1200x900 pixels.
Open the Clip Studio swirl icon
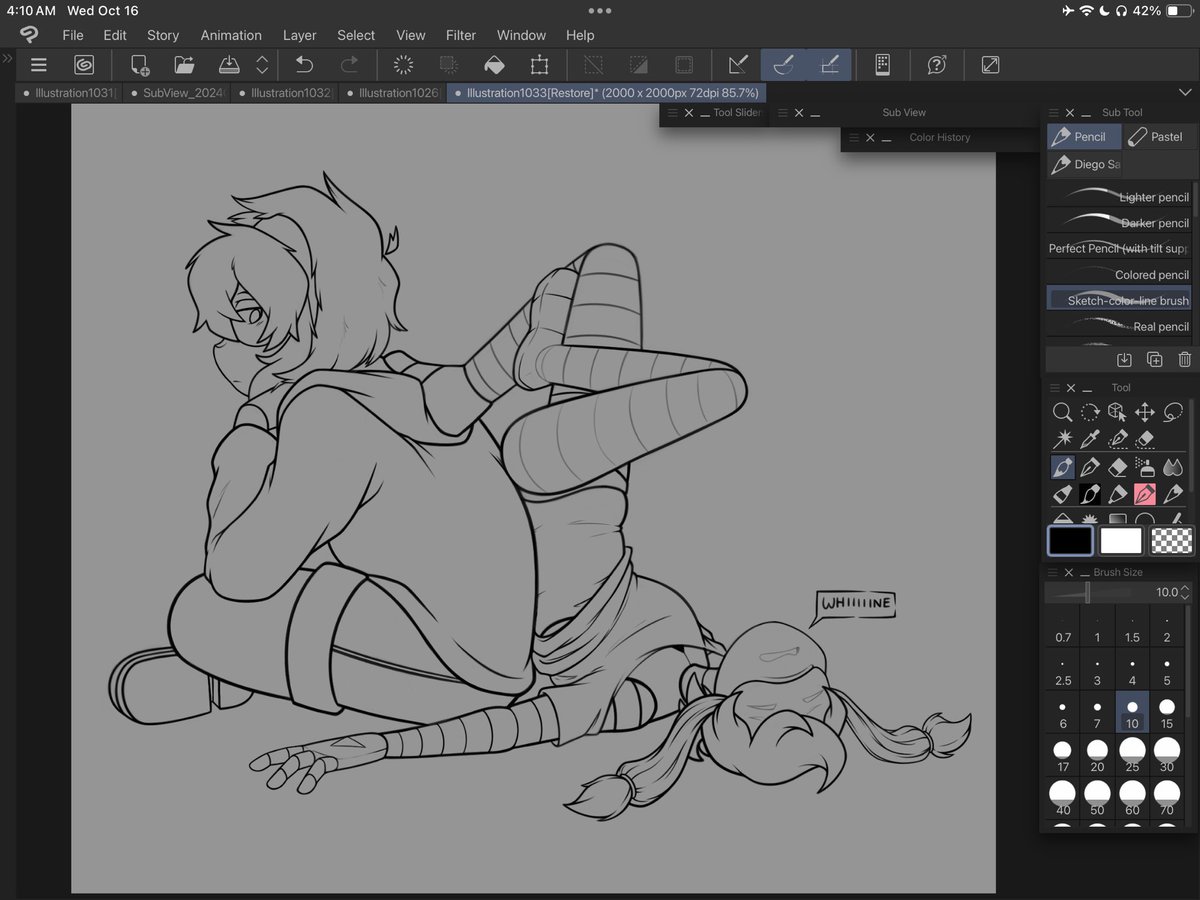pyautogui.click(x=84, y=65)
